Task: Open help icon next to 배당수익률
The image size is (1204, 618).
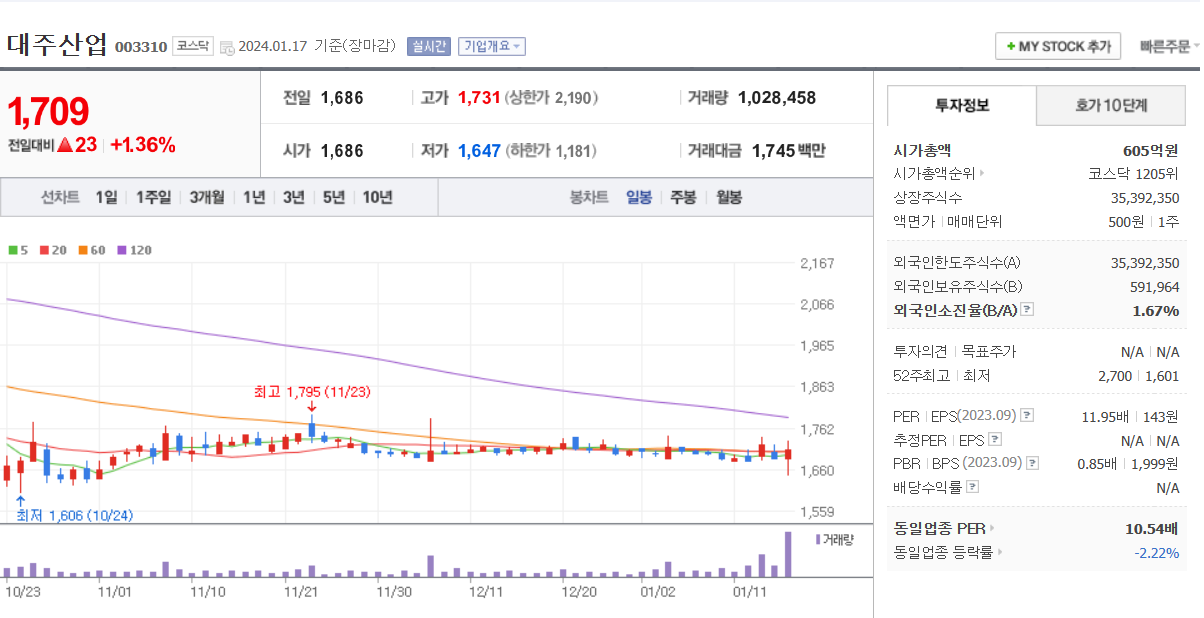Action: pos(973,488)
